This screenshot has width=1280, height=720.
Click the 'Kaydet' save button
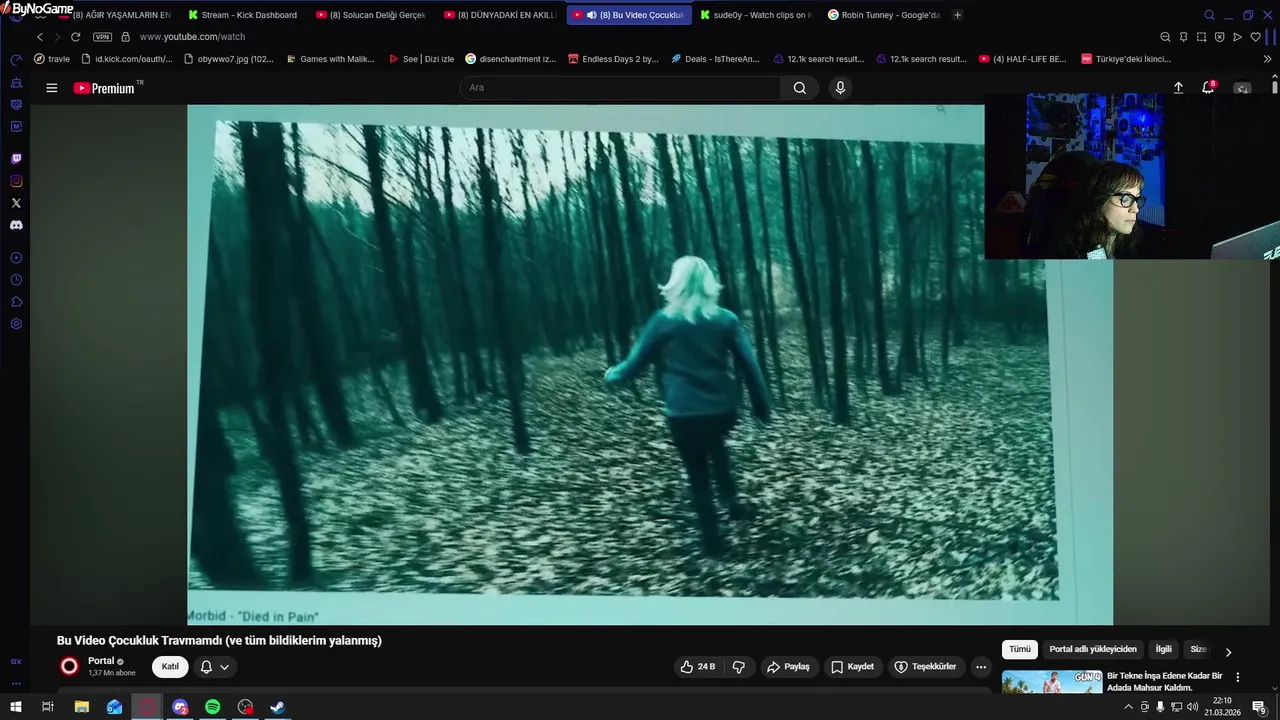[x=852, y=667]
